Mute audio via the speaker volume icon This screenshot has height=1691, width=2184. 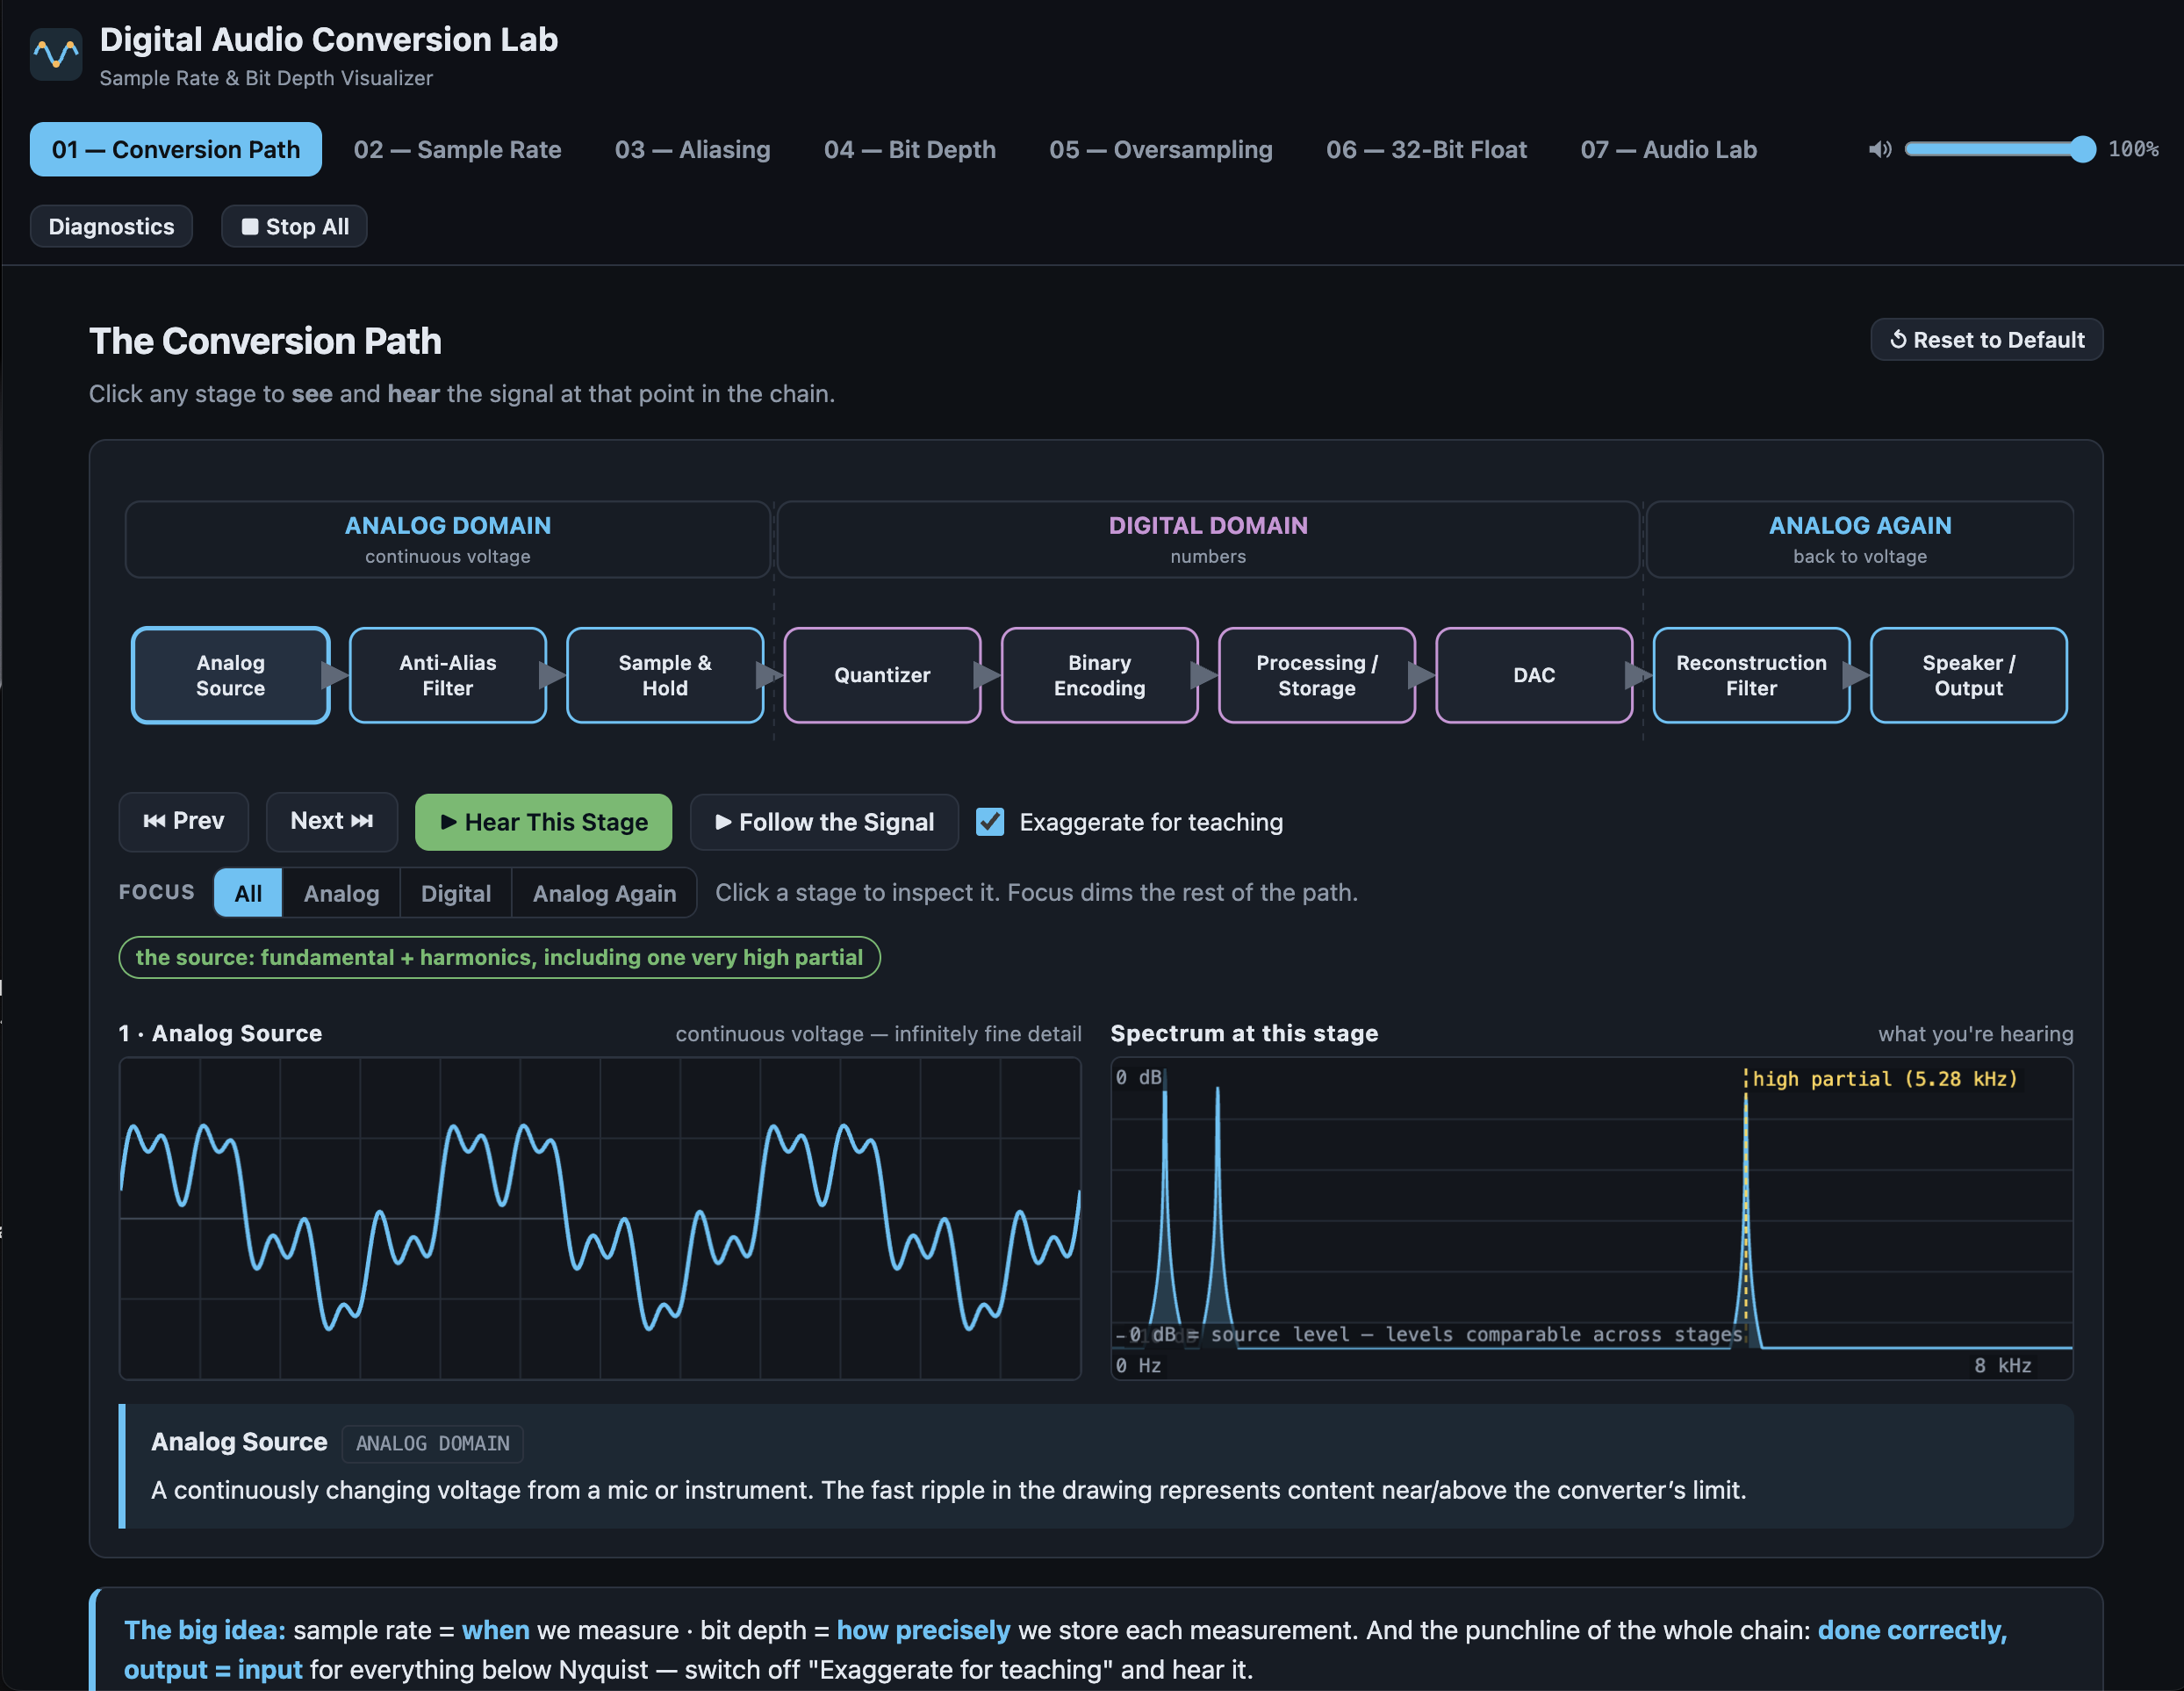tap(1879, 150)
